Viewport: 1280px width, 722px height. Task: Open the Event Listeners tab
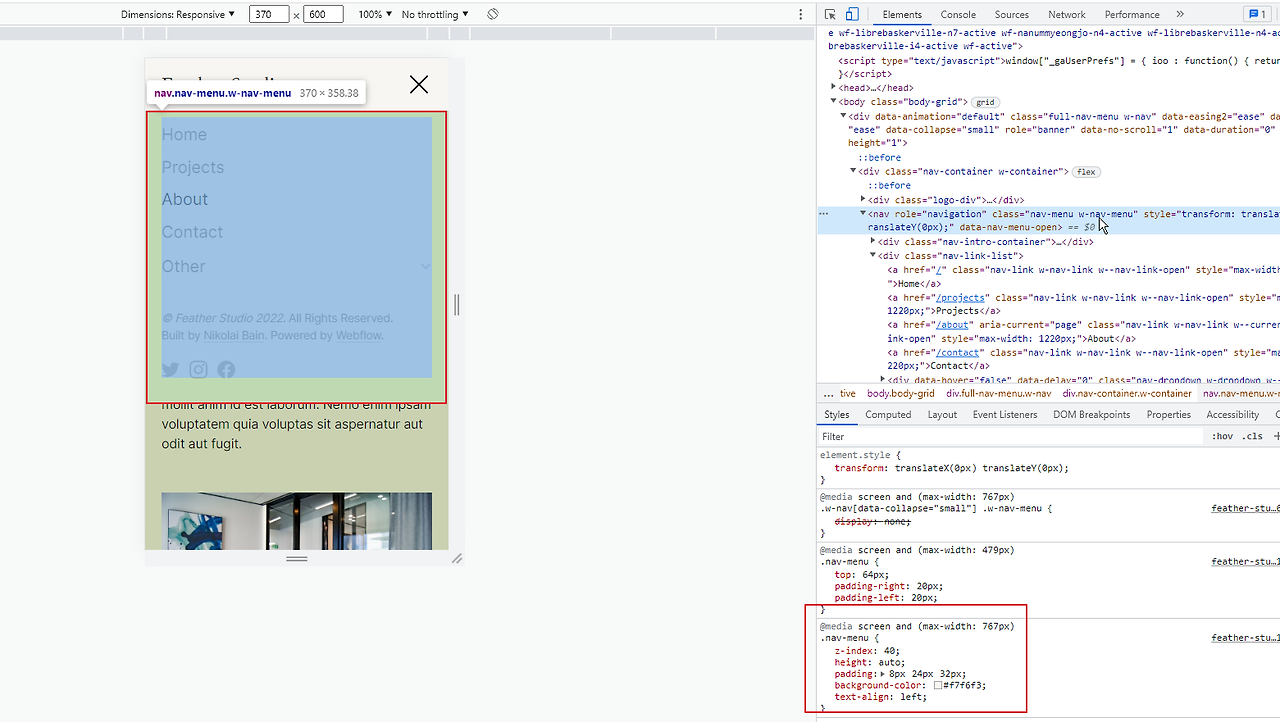coord(1005,415)
